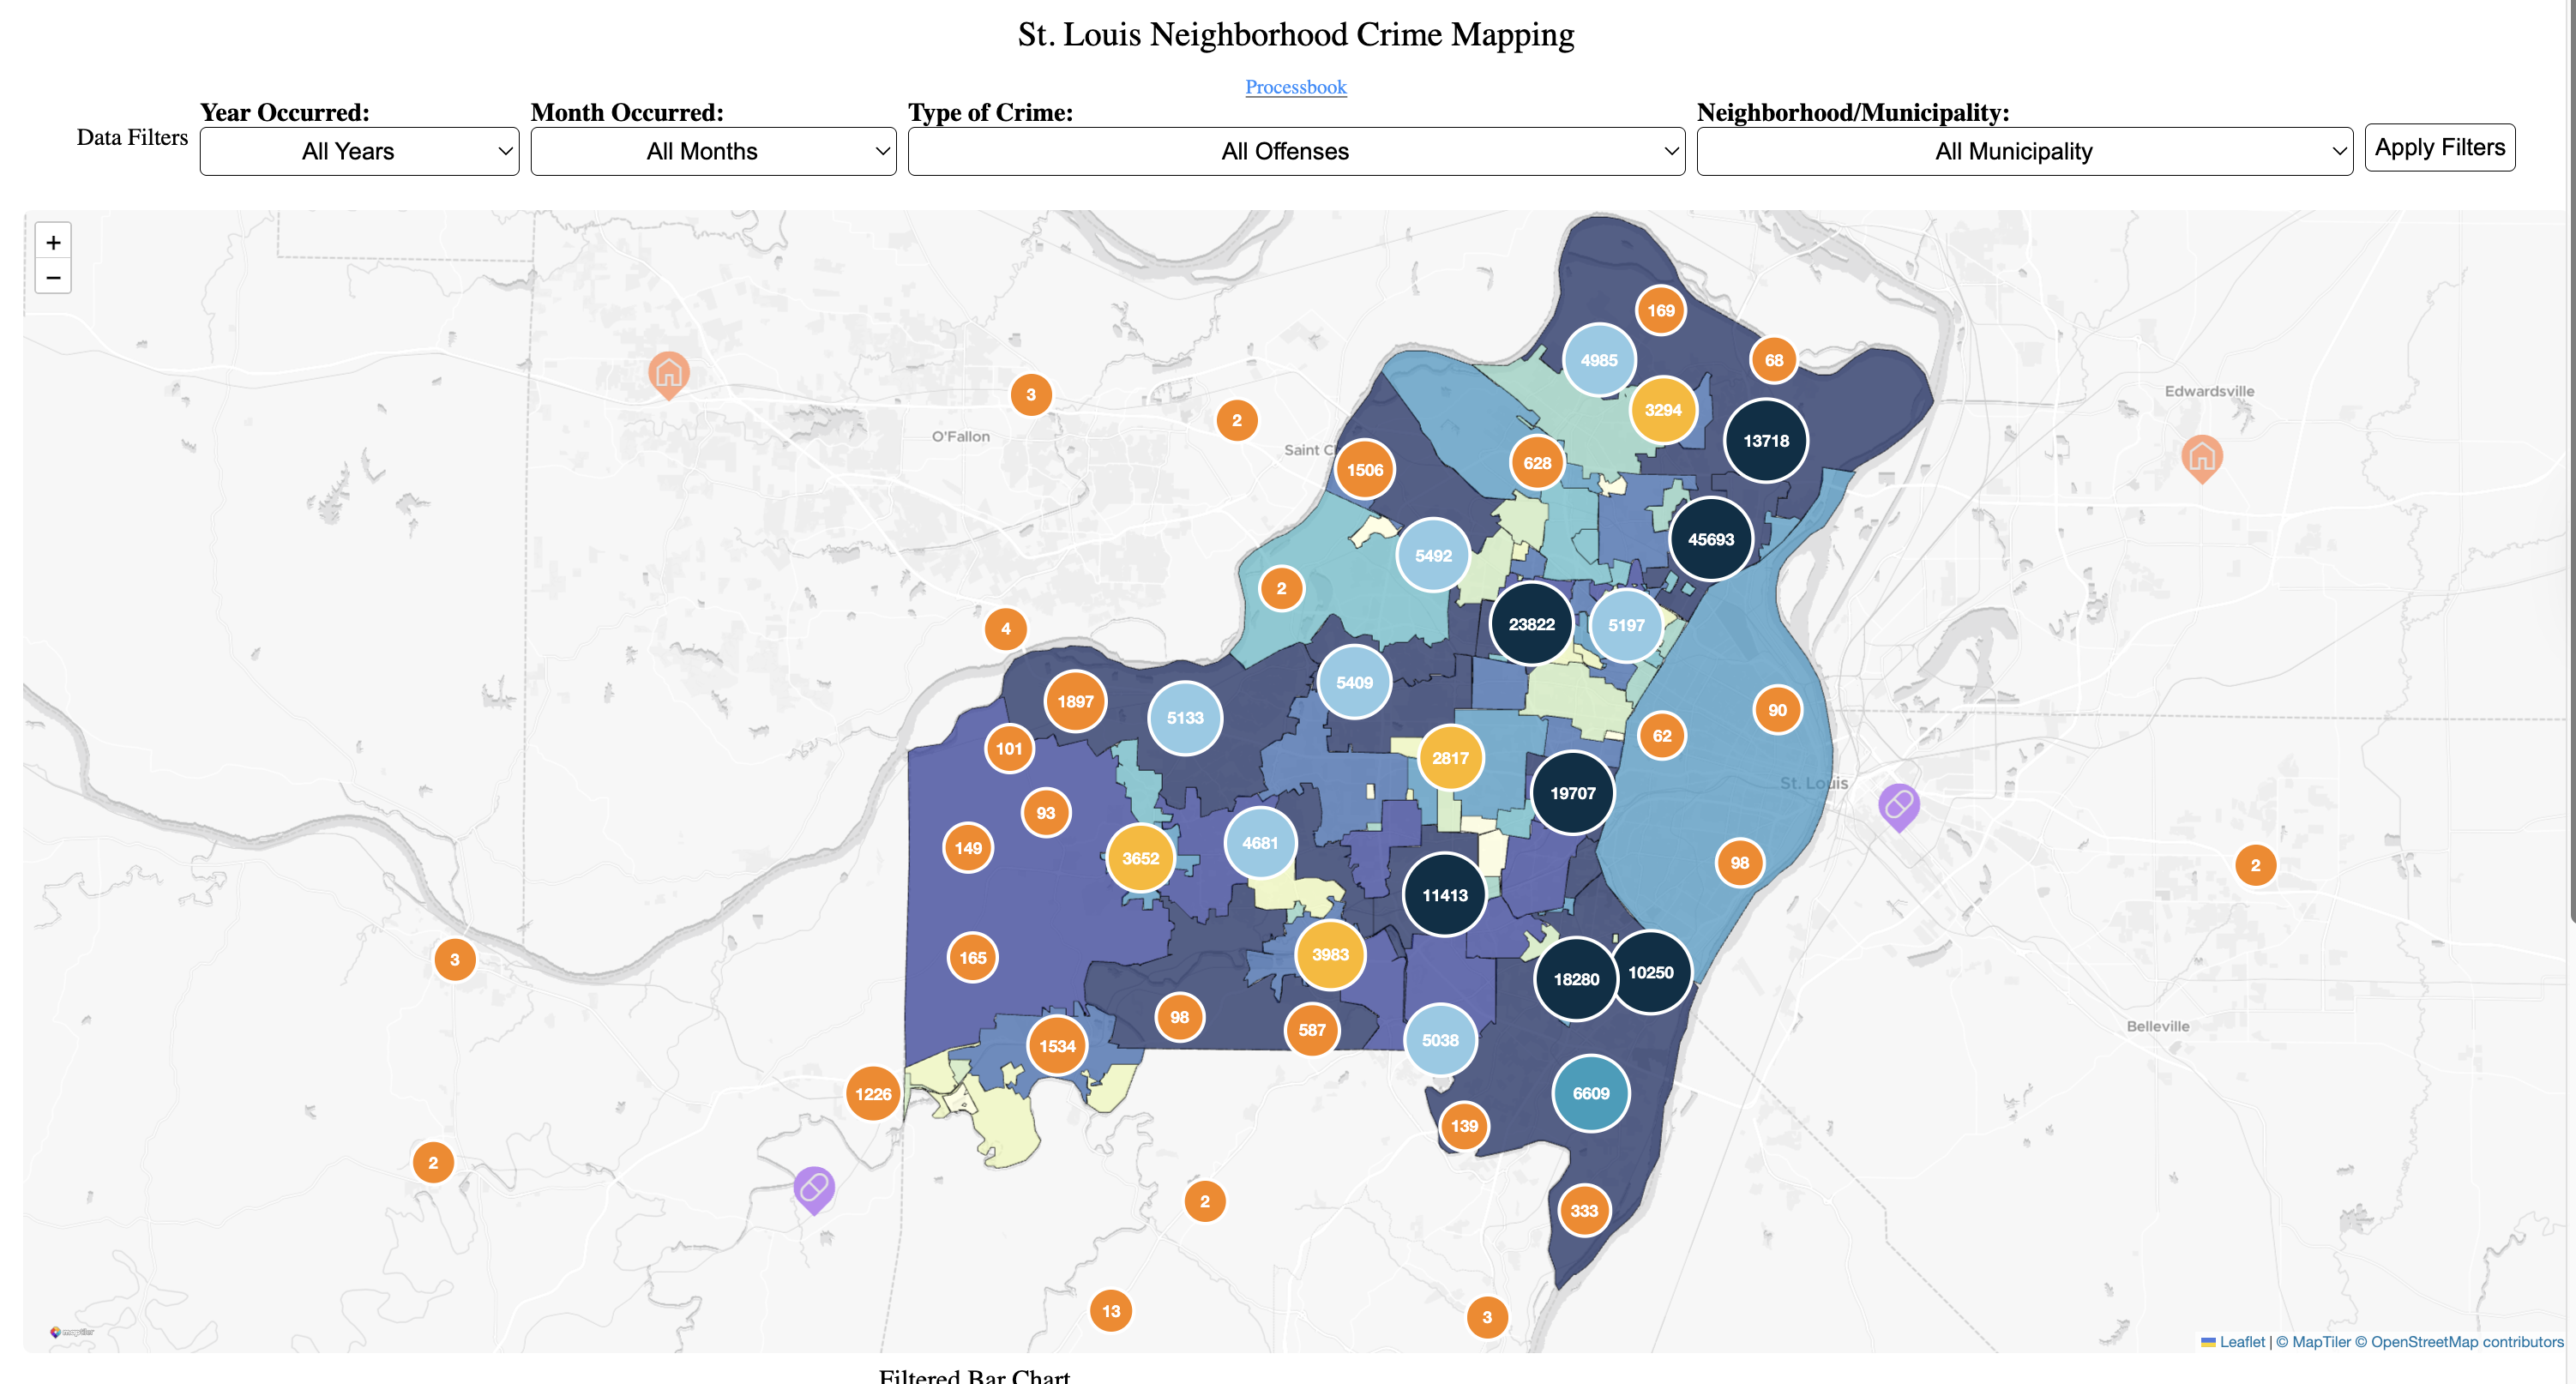Open the Month Occurred dropdown

point(713,151)
